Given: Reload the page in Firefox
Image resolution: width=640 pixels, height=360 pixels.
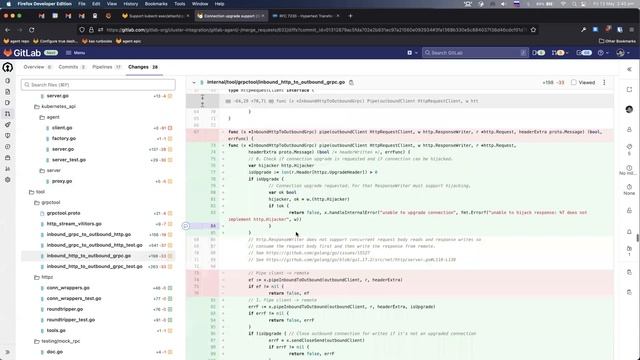Looking at the screenshot, I should (x=31, y=30).
